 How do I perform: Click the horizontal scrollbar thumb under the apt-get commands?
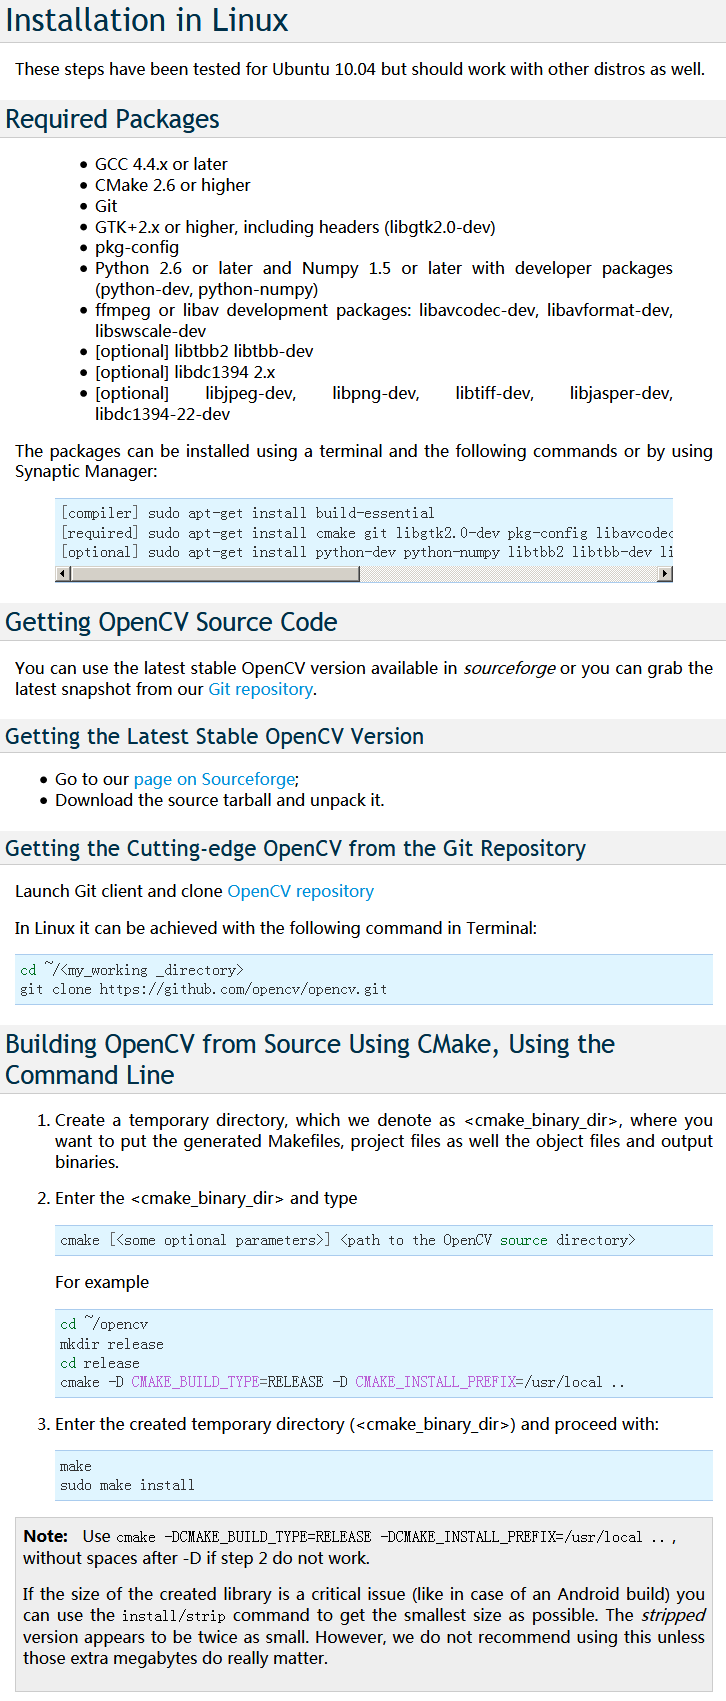[215, 573]
